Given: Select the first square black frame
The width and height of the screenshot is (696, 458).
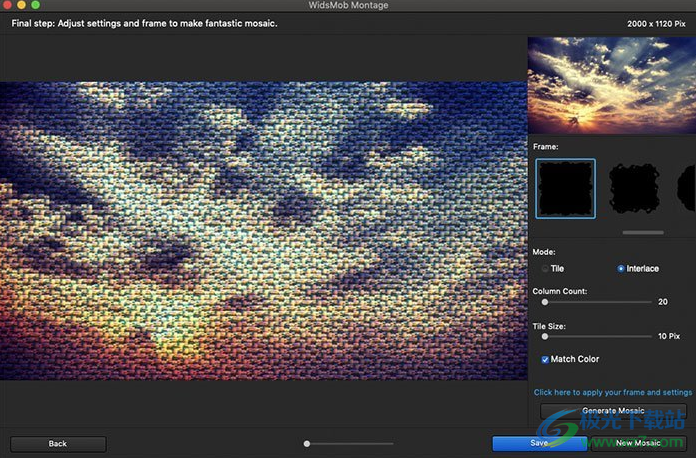Looking at the screenshot, I should click(565, 189).
